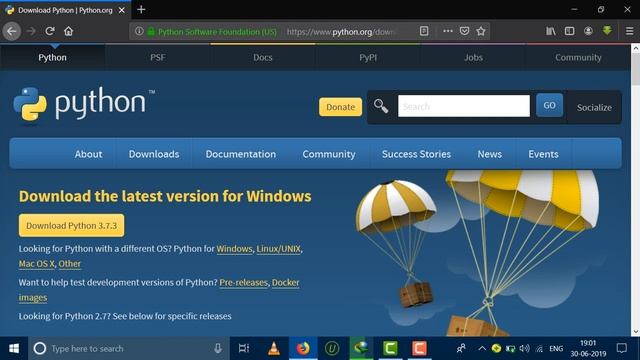Click the magnifying glass search icon

381,106
